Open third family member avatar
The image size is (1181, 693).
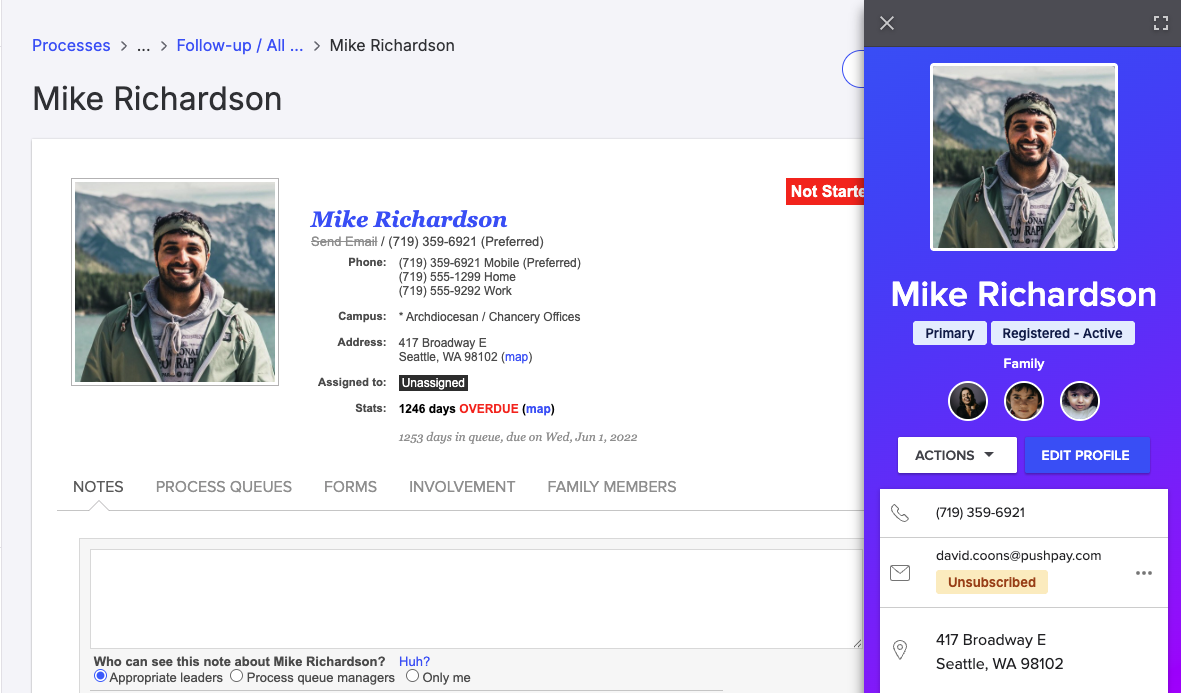click(1079, 401)
